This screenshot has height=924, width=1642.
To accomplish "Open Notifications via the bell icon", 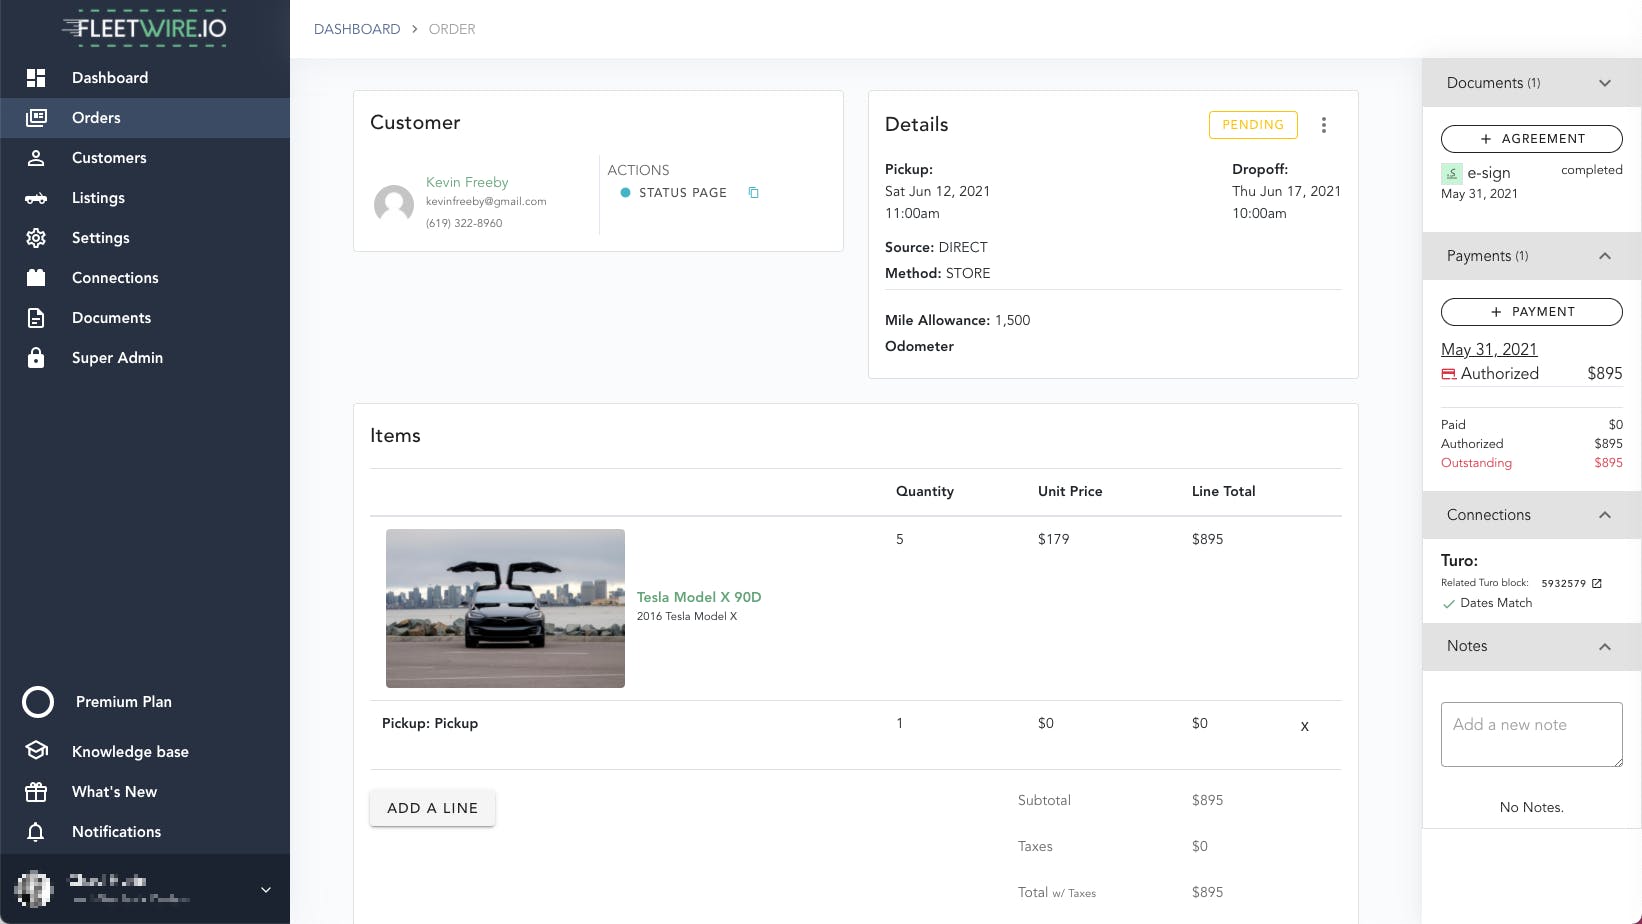I will click(x=36, y=831).
